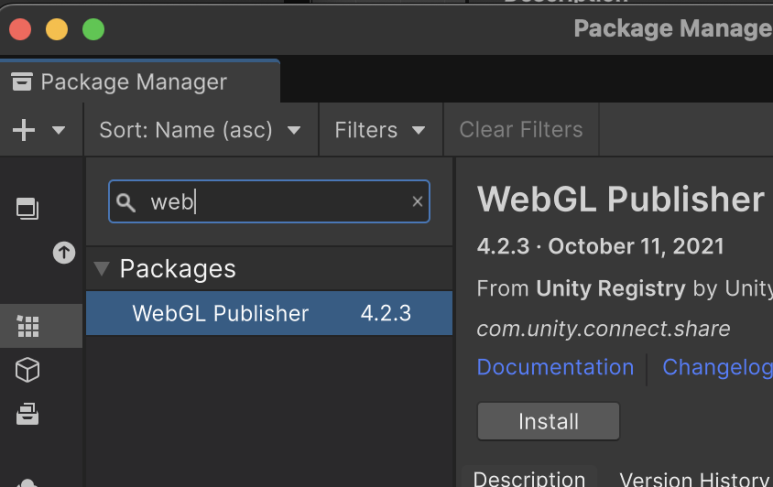The image size is (773, 487).
Task: Click the Package Manager tab archive icon
Action: click(22, 82)
